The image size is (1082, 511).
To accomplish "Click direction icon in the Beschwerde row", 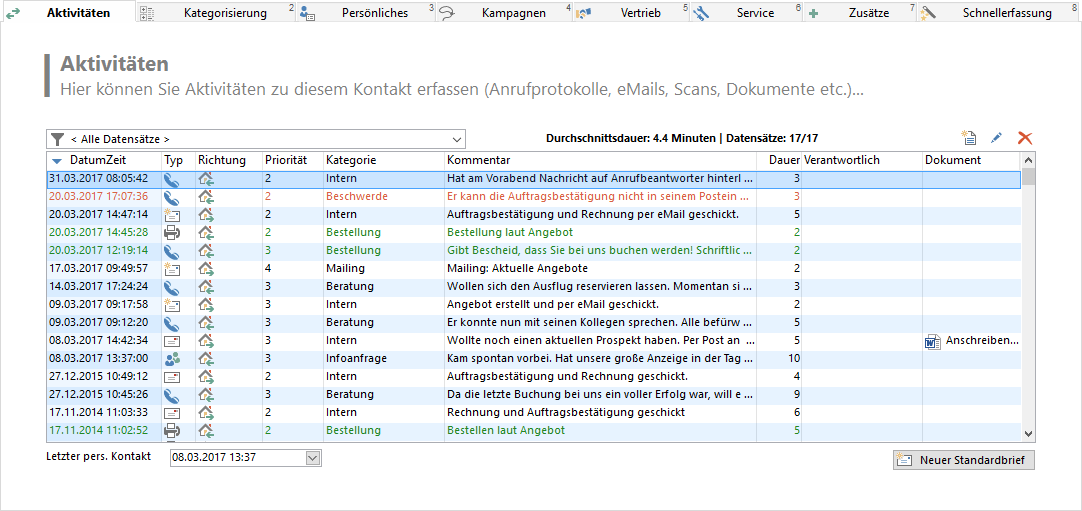I will (206, 197).
